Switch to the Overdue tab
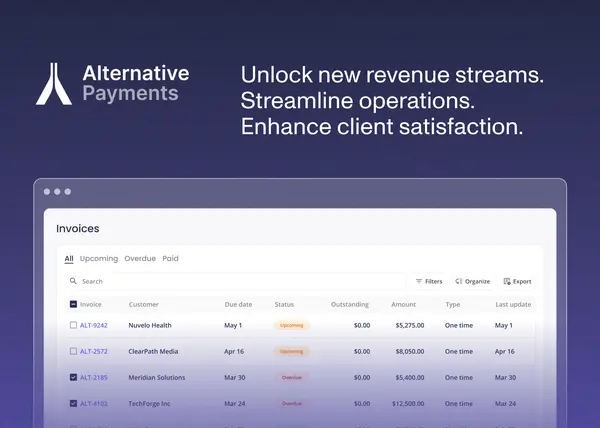The height and width of the screenshot is (428, 600). coord(140,259)
